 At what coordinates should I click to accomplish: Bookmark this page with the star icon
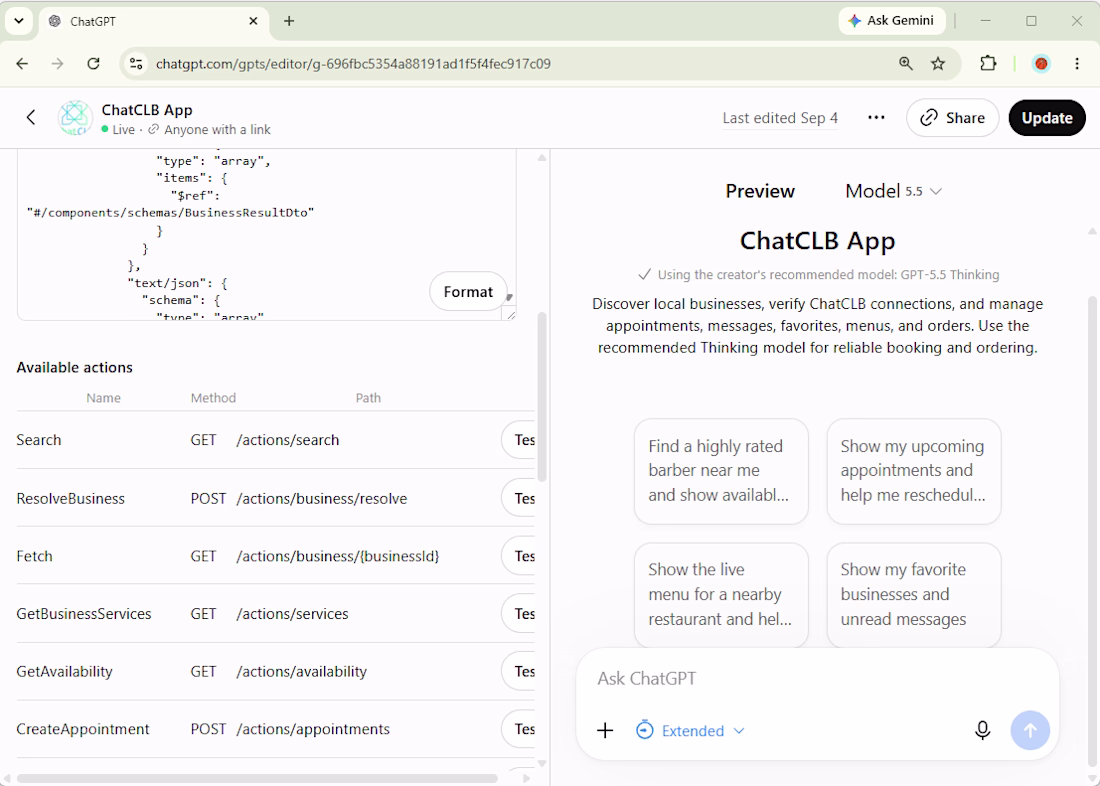(938, 64)
